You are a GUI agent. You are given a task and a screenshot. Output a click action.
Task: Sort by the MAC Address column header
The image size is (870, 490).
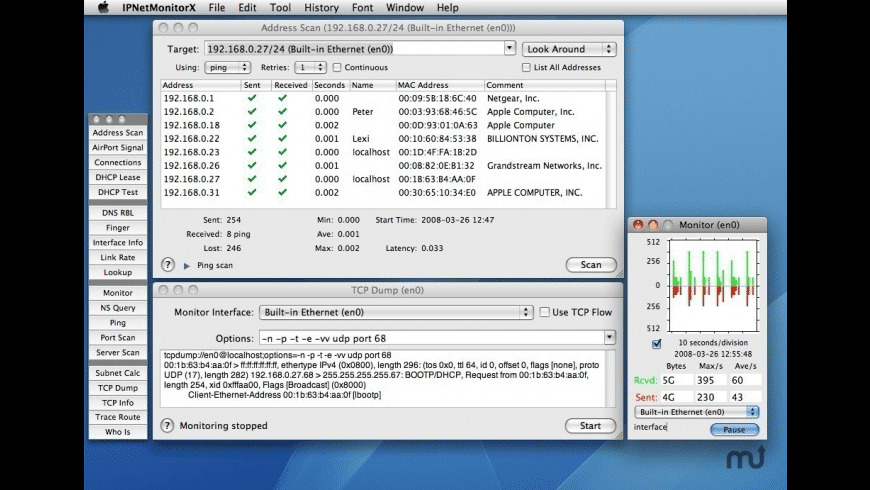tap(439, 85)
